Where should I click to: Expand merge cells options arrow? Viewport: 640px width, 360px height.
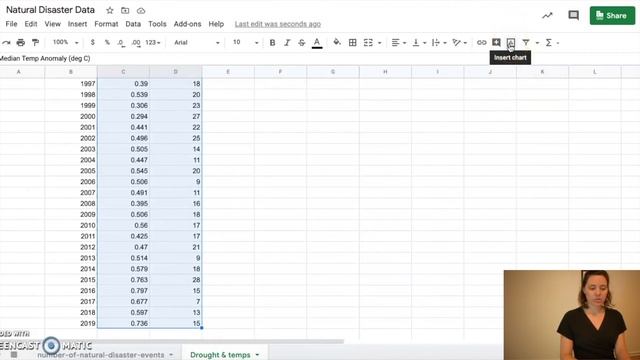(380, 43)
